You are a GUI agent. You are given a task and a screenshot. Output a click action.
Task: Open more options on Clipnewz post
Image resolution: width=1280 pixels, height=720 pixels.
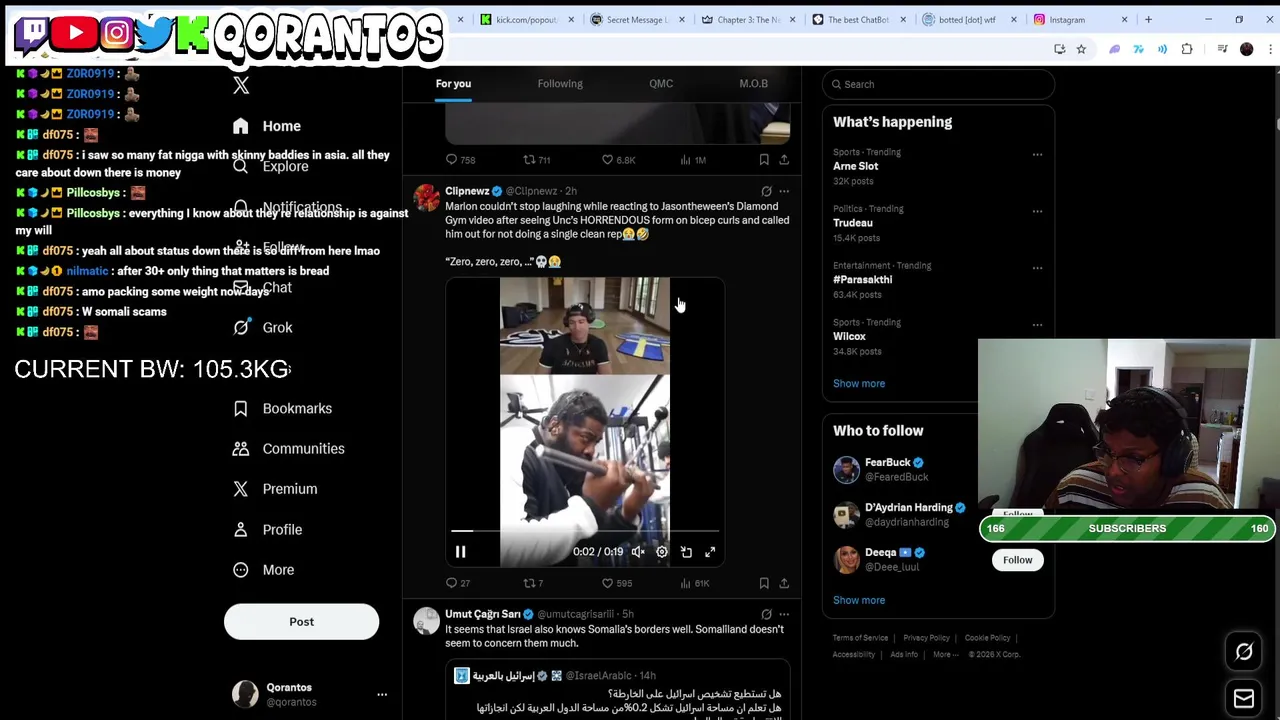(784, 191)
